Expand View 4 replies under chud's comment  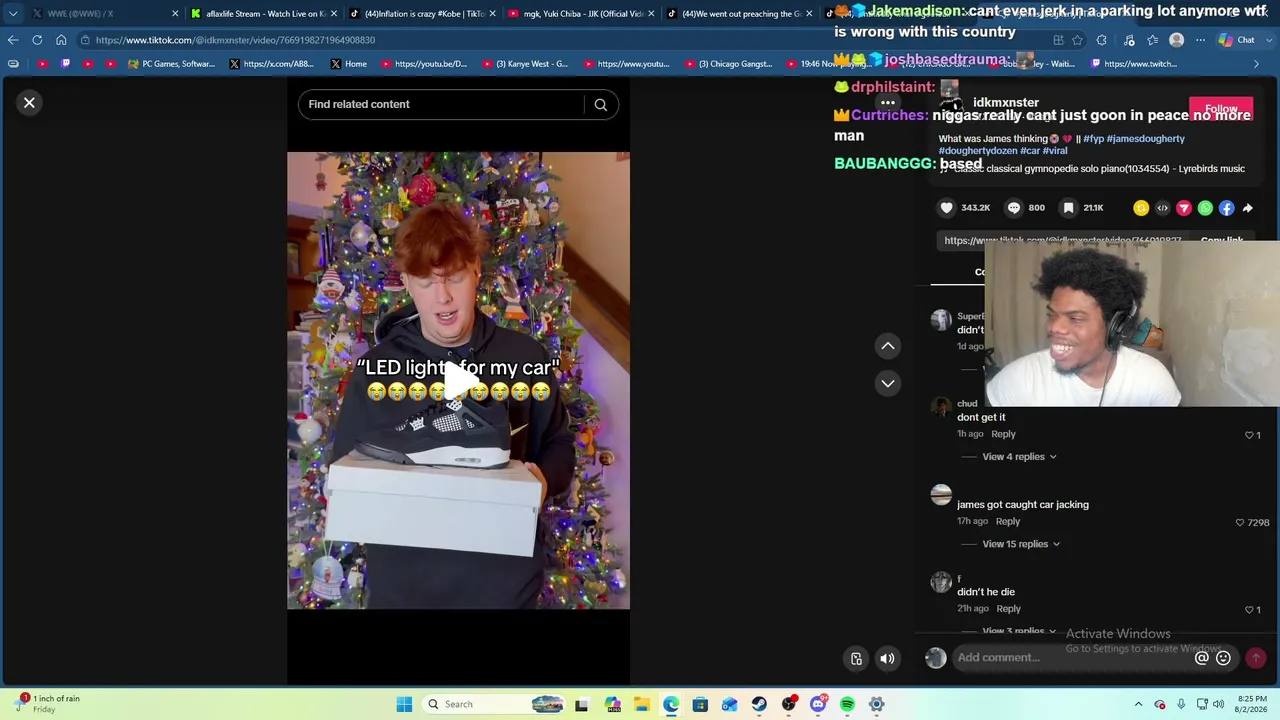coord(1019,457)
